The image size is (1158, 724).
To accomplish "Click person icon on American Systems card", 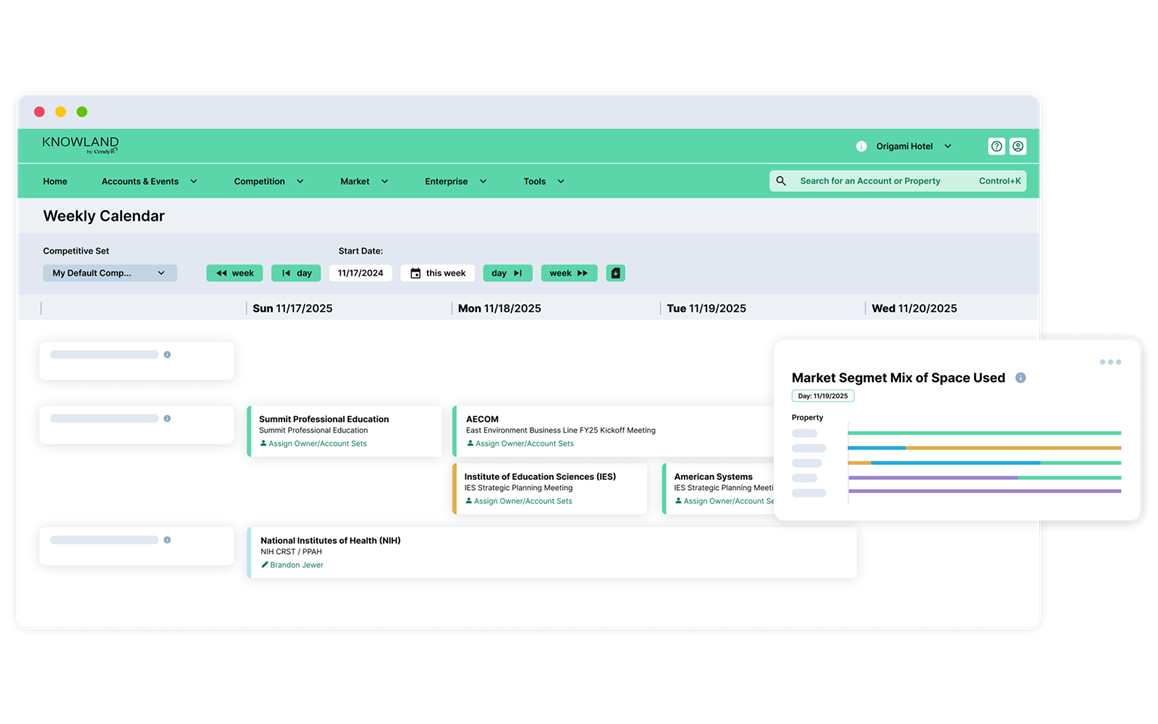I will 678,501.
